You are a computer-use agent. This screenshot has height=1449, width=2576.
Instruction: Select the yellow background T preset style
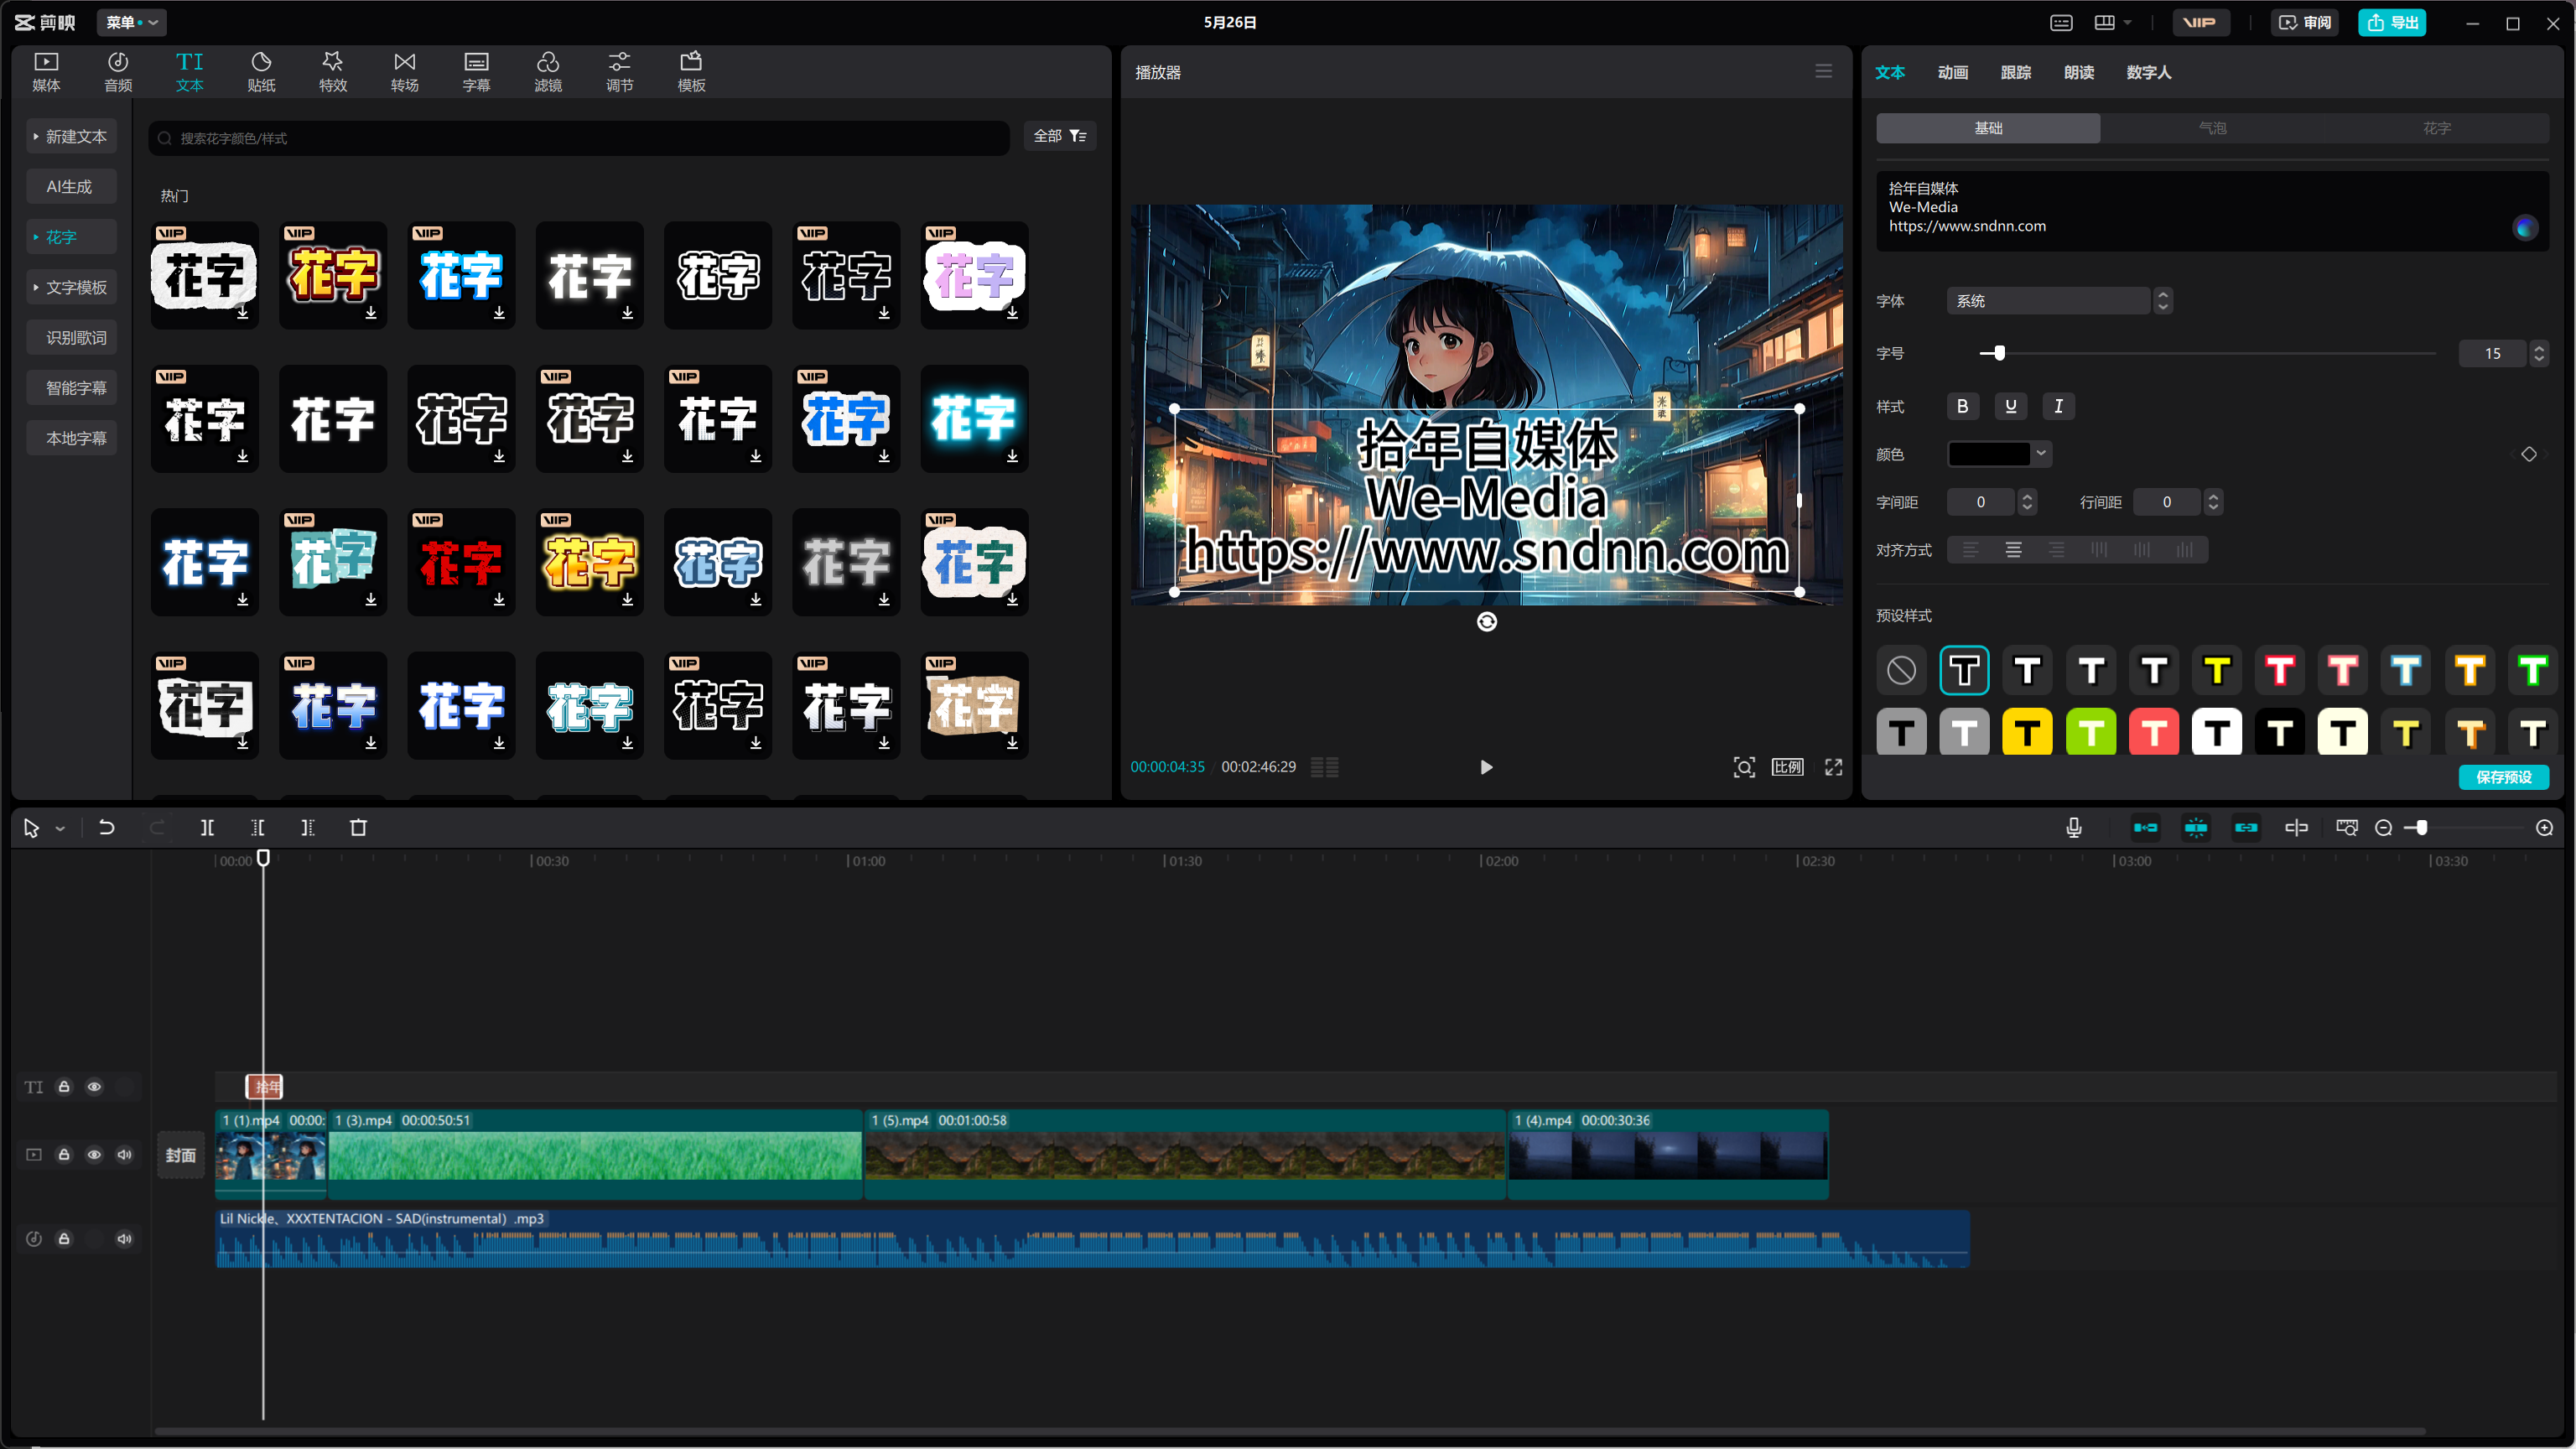click(x=2027, y=733)
